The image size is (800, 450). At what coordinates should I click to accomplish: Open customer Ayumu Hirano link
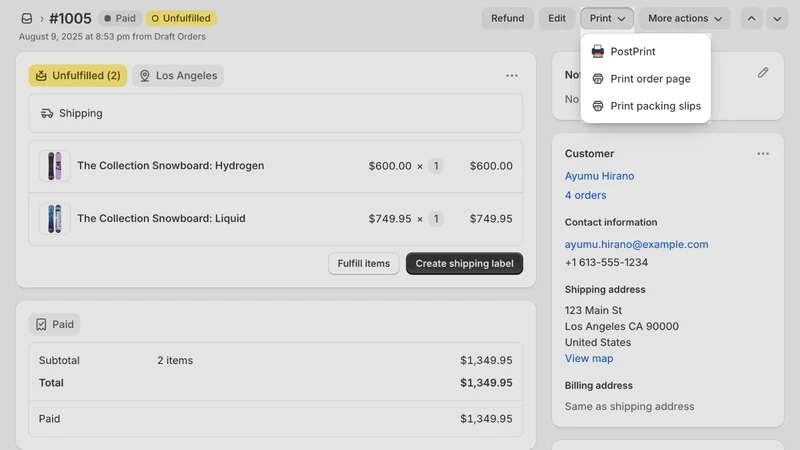599,176
